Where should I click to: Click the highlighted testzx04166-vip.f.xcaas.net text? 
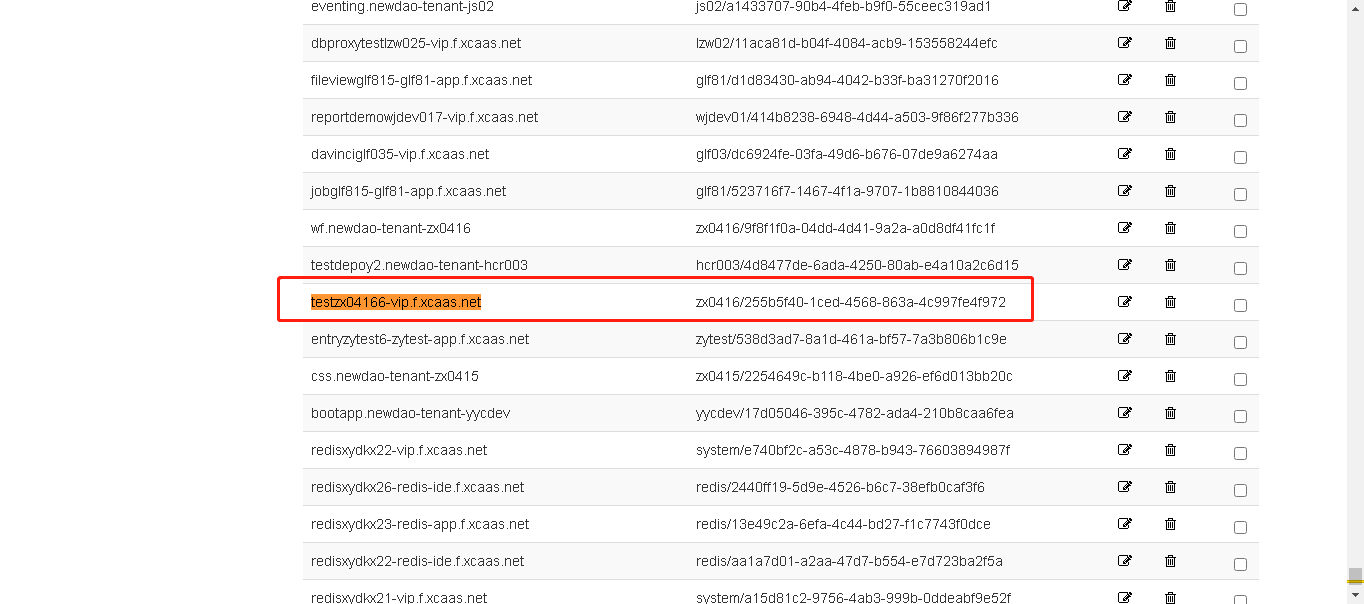[x=396, y=302]
